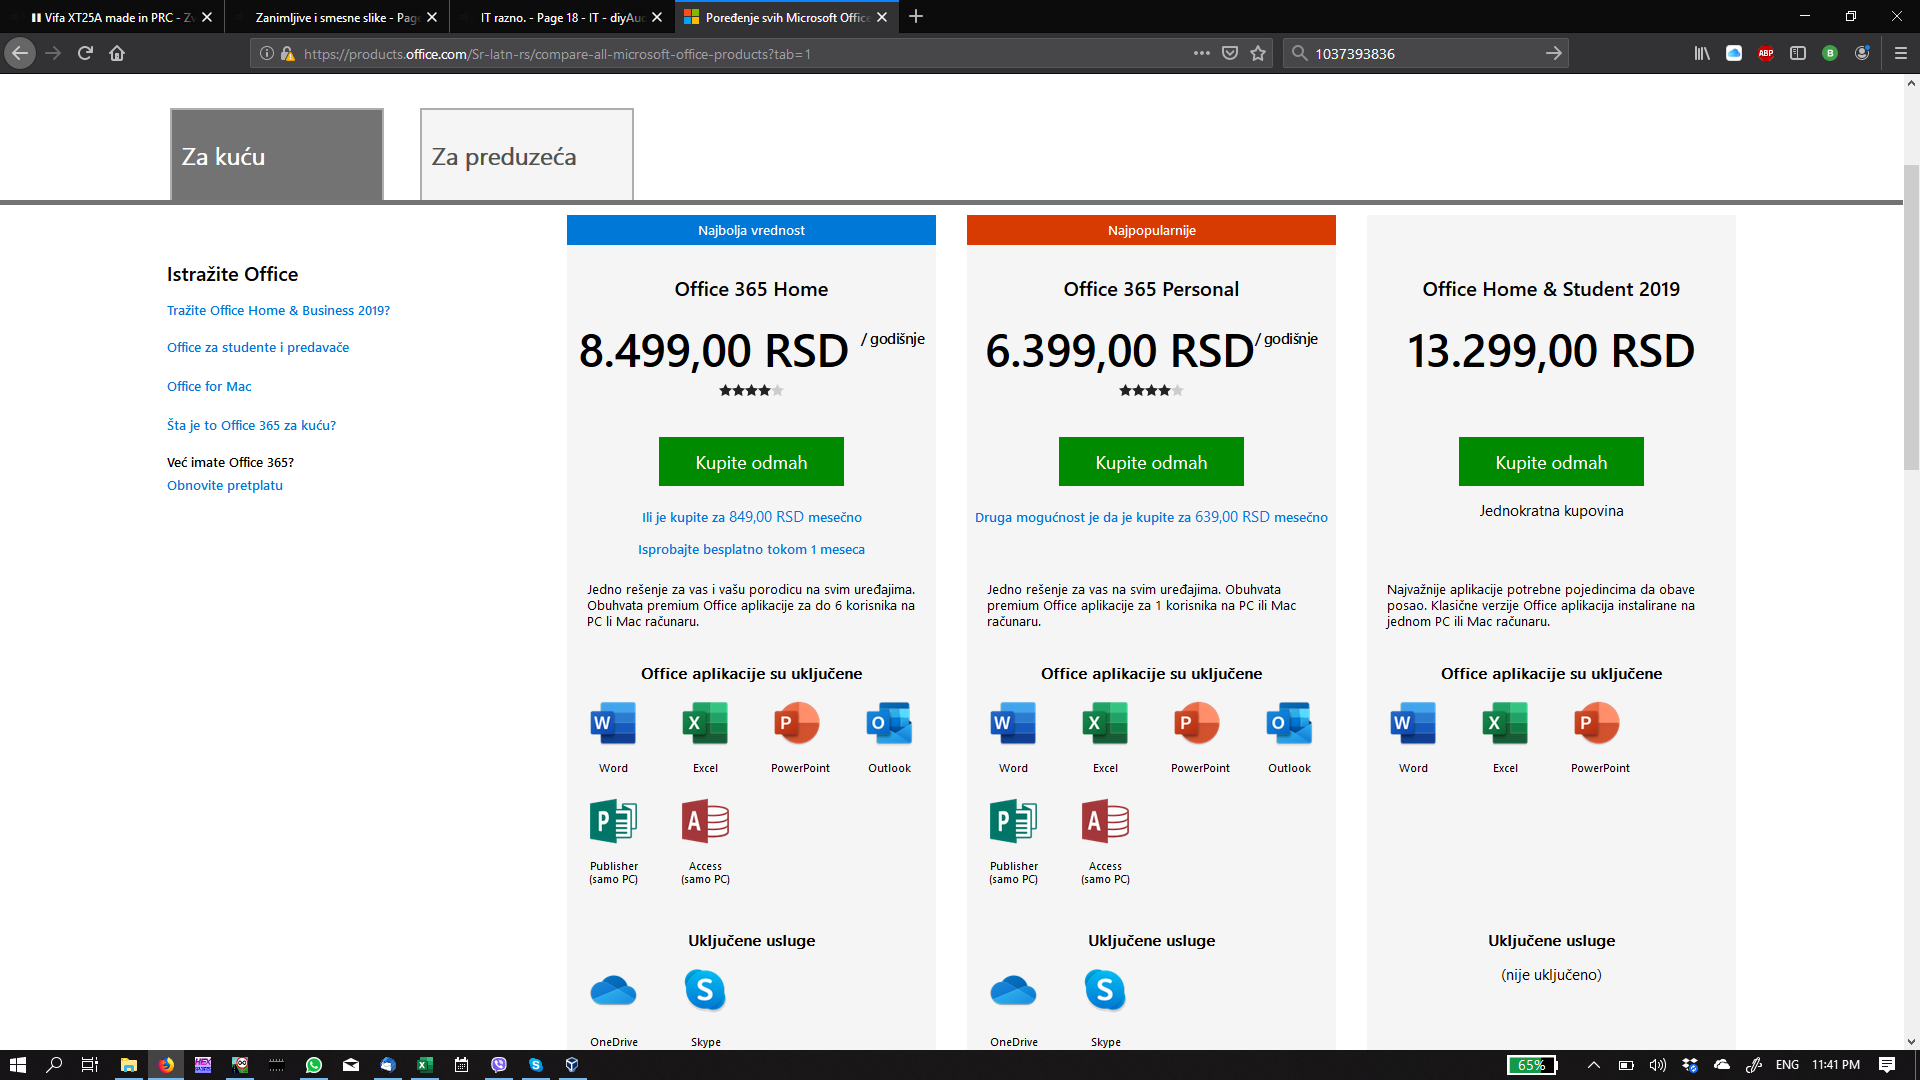
Task: Click Isprobajte besplatno tokom 1 meseca link
Action: click(x=751, y=549)
